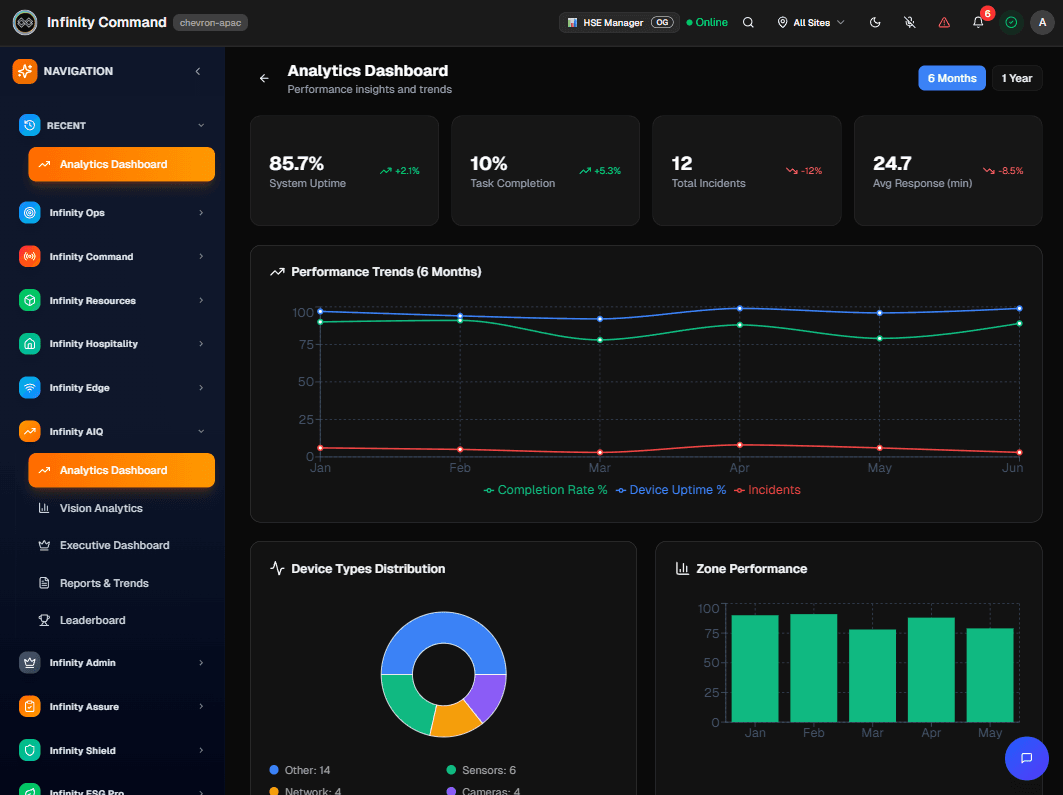Expand Infinity Assure chevron
Viewport: 1063px width, 795px height.
pos(201,707)
